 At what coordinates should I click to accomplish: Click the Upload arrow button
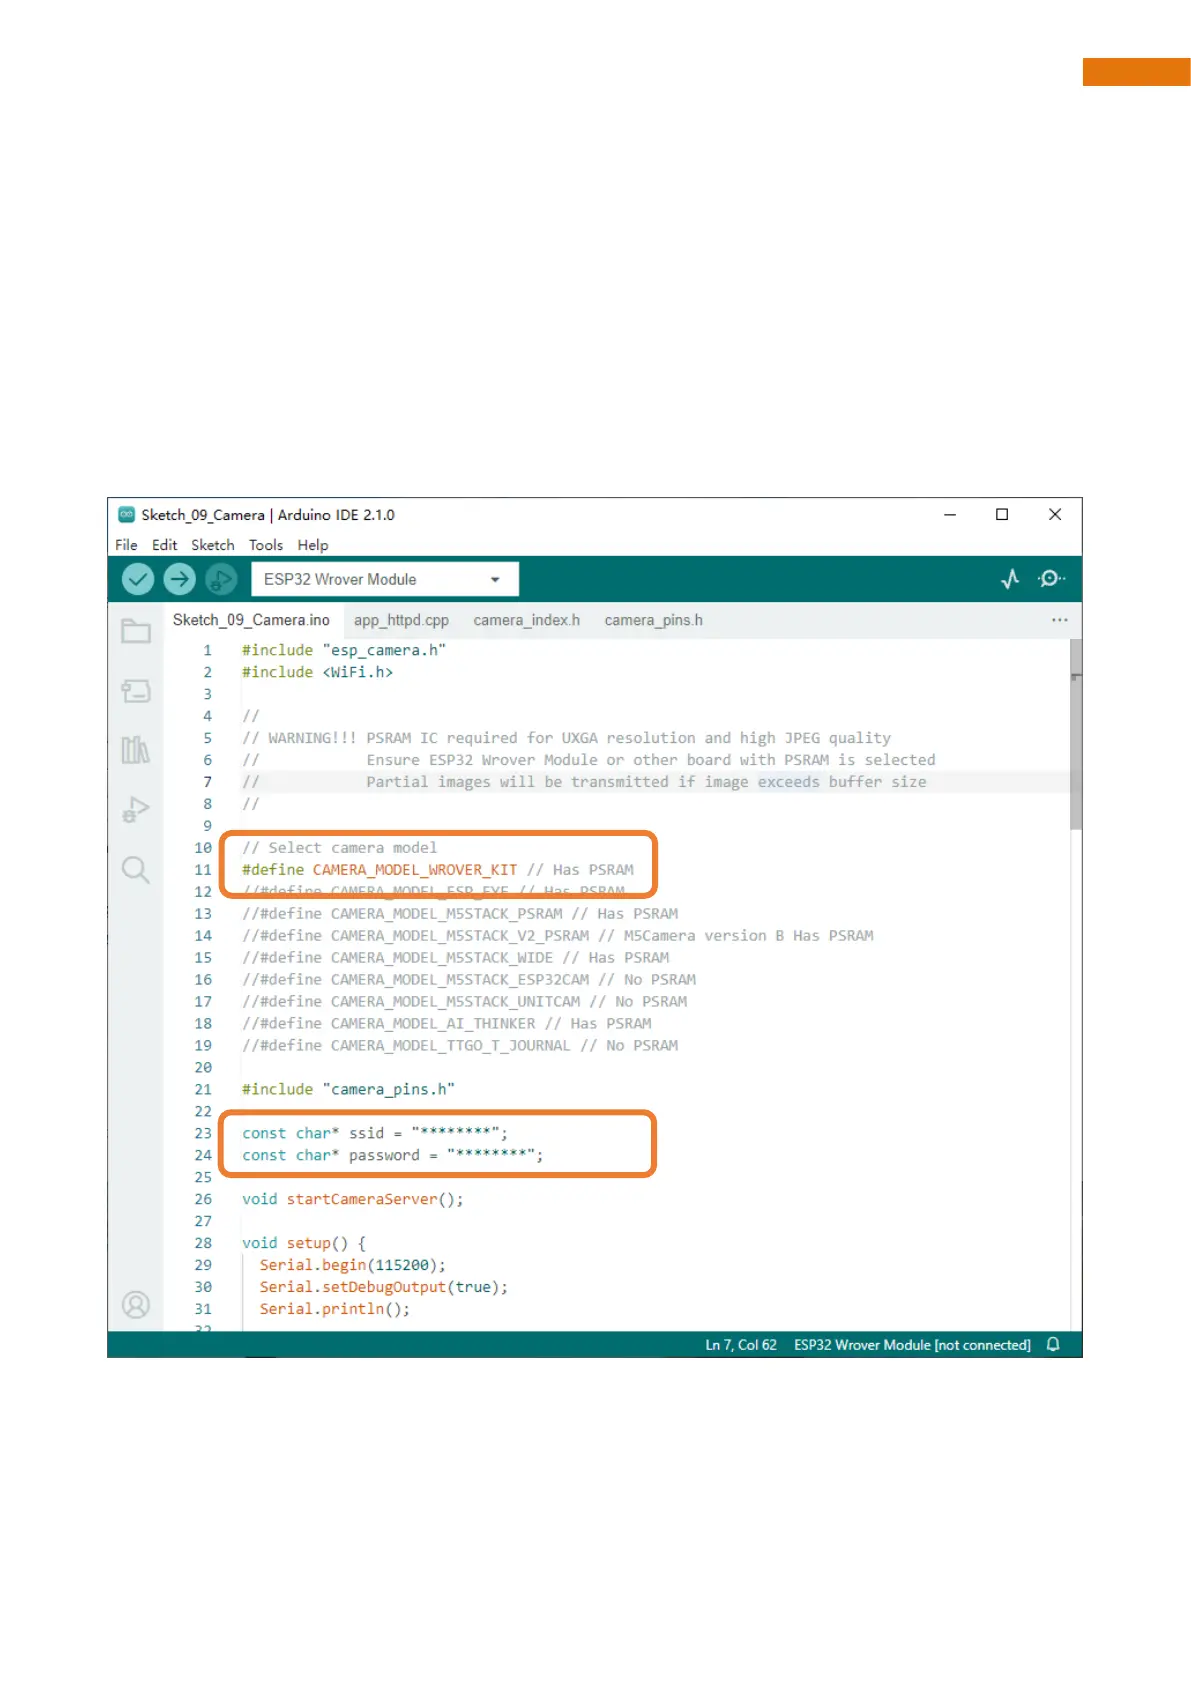click(179, 579)
